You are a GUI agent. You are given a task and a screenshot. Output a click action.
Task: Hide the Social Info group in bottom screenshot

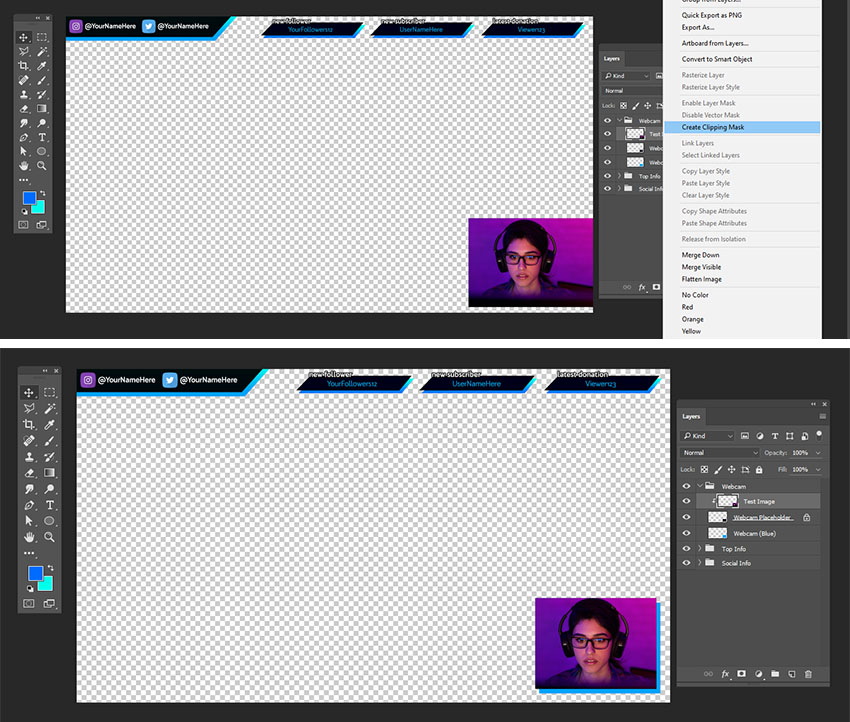point(686,563)
